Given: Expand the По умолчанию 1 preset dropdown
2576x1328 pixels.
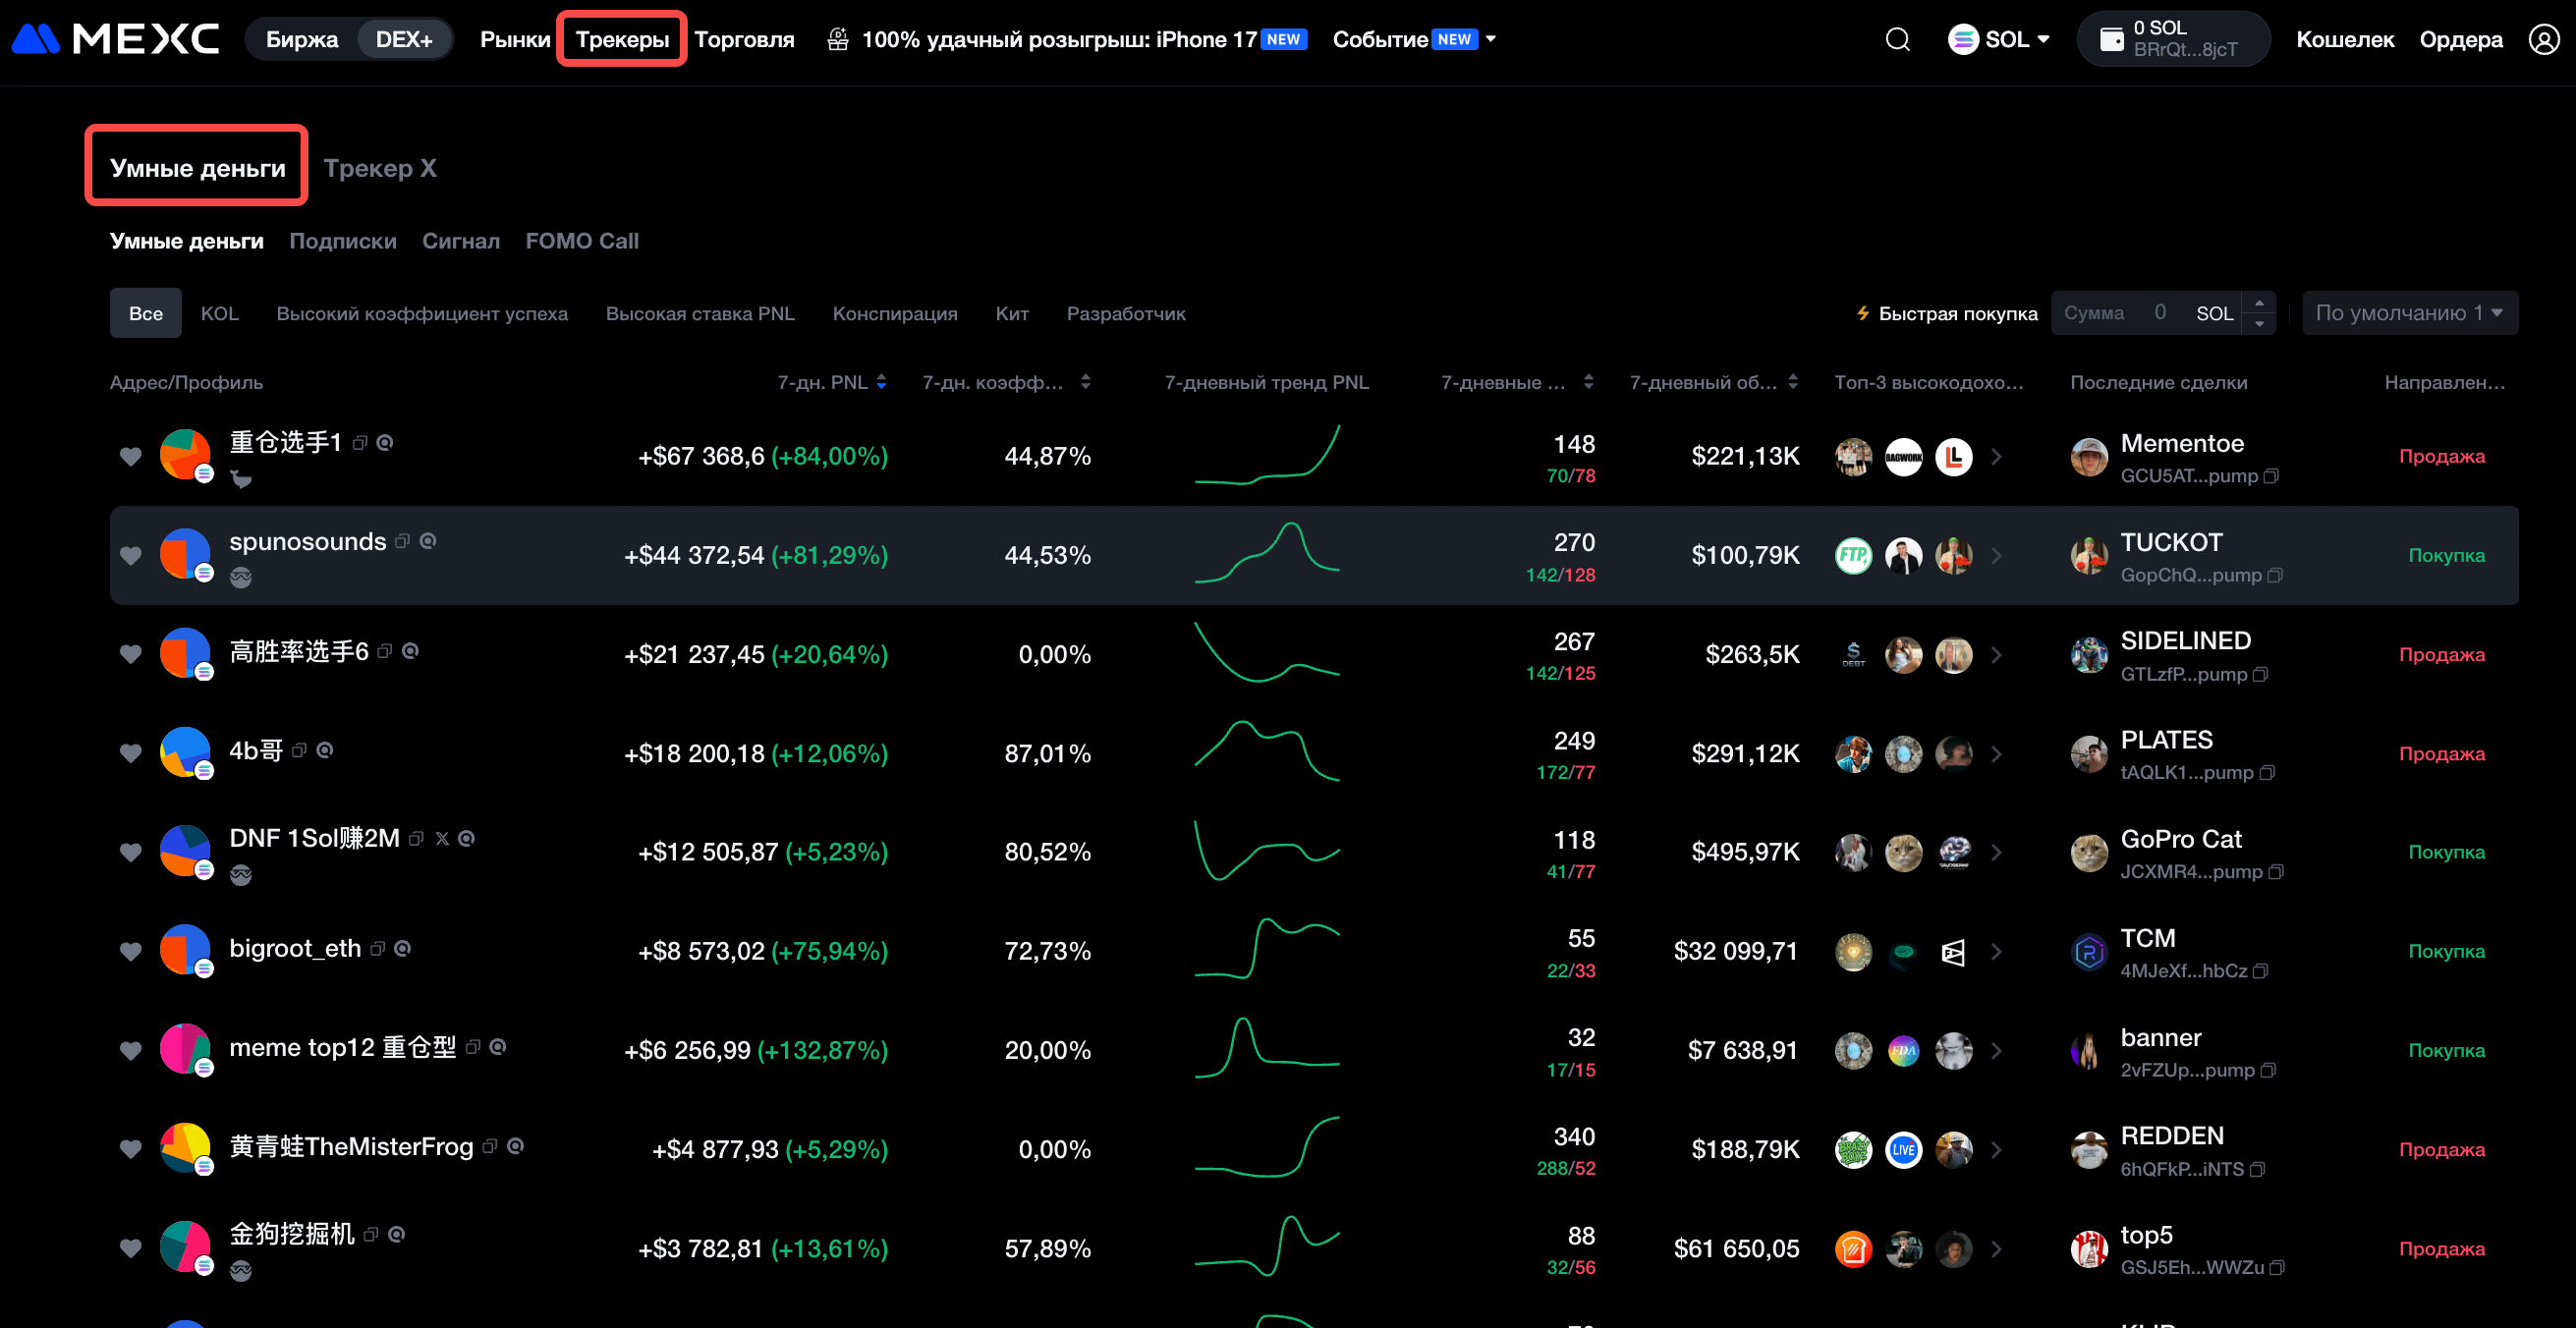Looking at the screenshot, I should click(x=2409, y=313).
